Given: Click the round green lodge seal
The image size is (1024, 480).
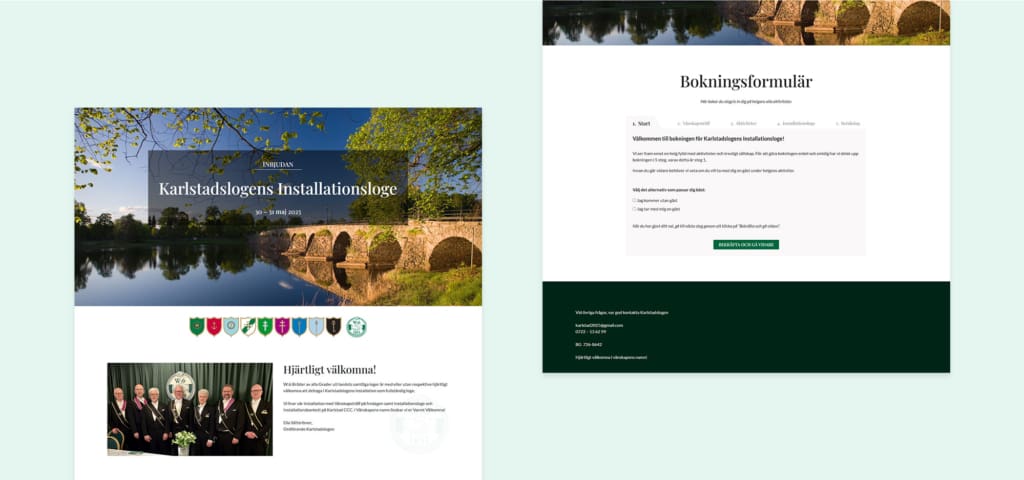Looking at the screenshot, I should [356, 327].
